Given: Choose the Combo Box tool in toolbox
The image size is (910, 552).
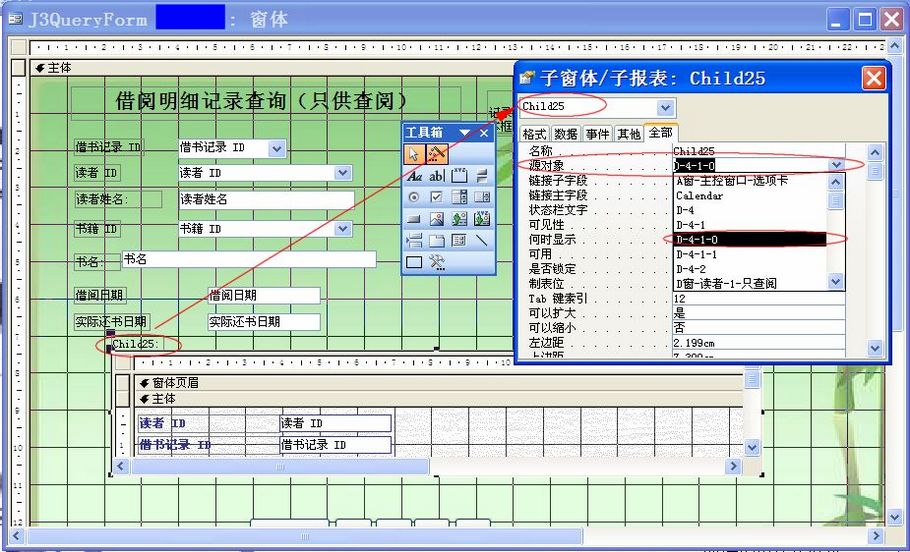Looking at the screenshot, I should click(459, 198).
